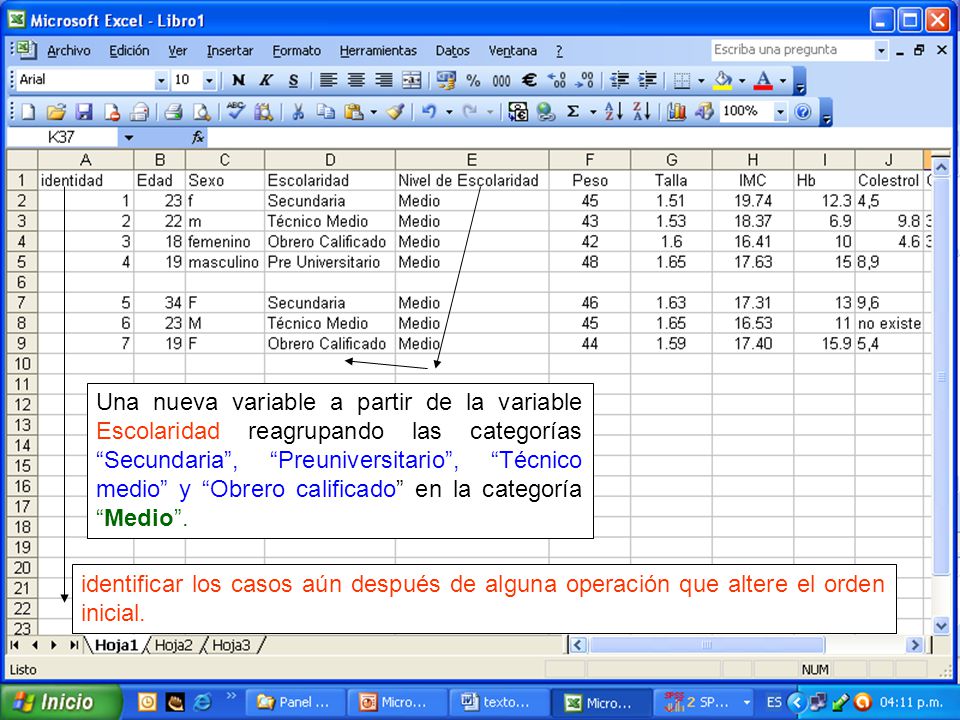Open the Formato menu
The height and width of the screenshot is (720, 960).
pyautogui.click(x=296, y=51)
